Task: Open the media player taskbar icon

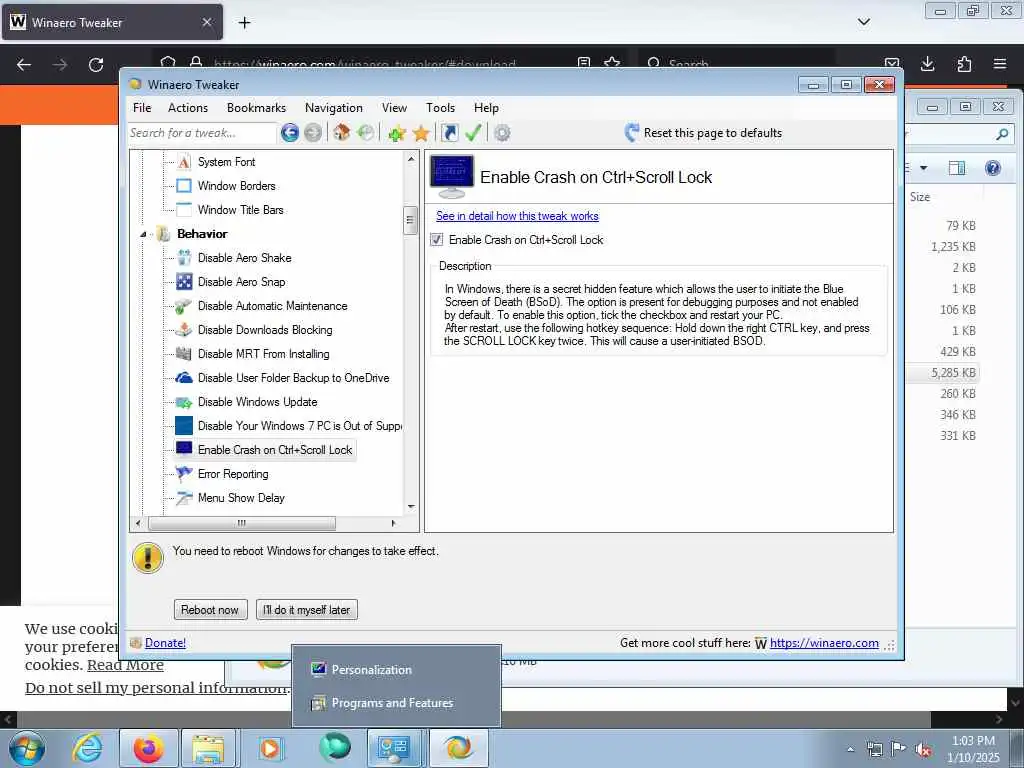Action: pos(270,748)
